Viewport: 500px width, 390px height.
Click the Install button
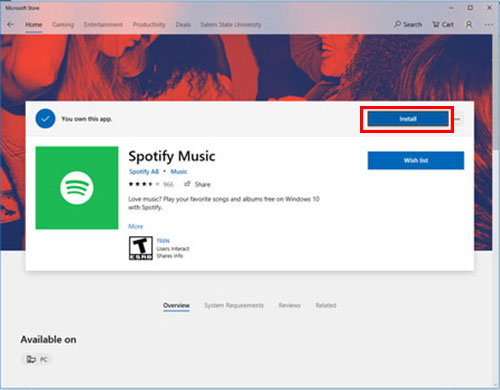click(x=408, y=119)
